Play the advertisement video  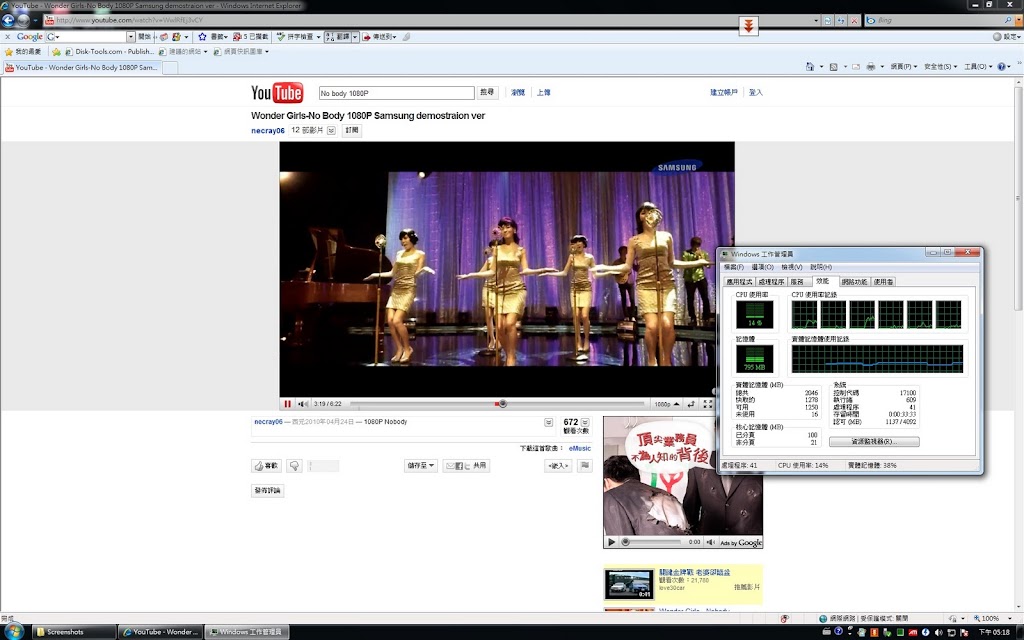coord(611,542)
